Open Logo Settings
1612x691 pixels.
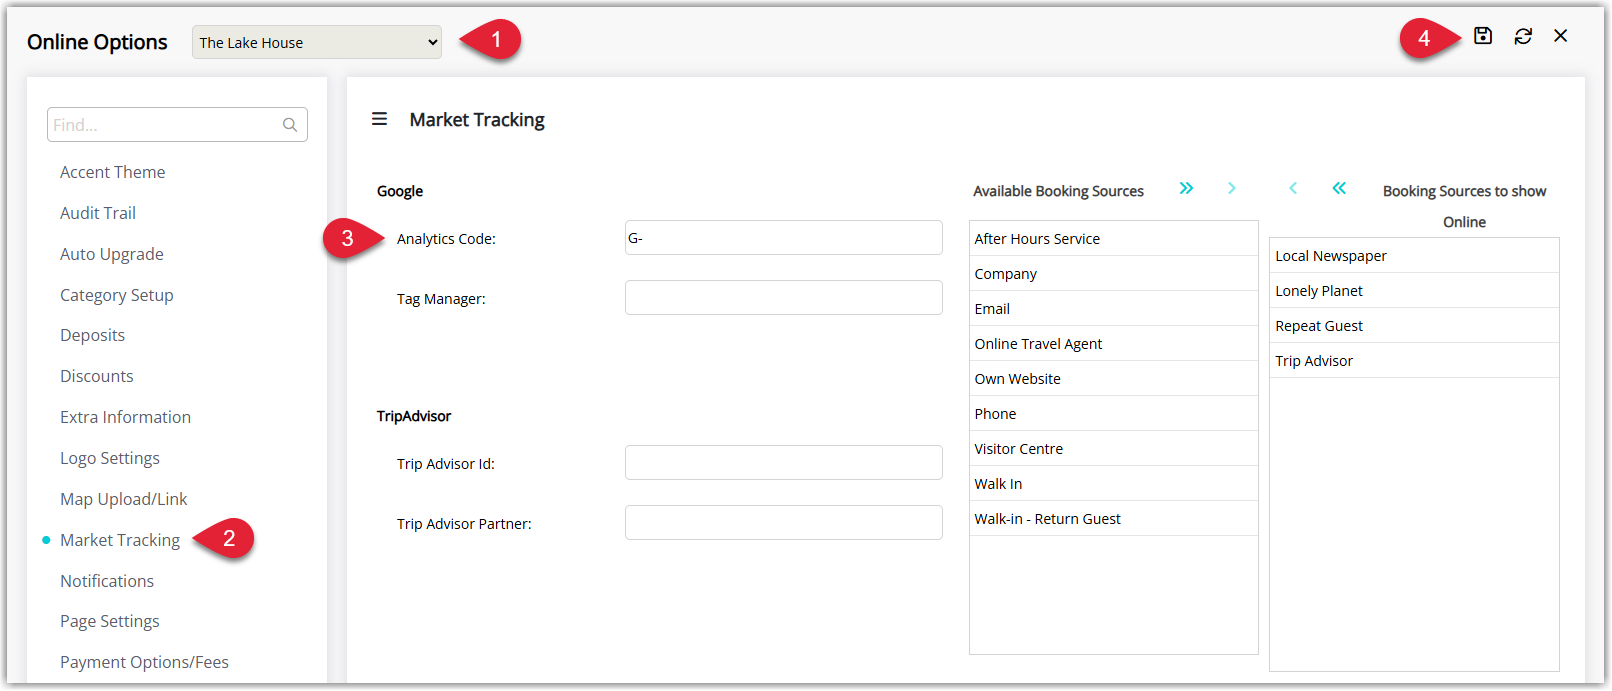[110, 458]
